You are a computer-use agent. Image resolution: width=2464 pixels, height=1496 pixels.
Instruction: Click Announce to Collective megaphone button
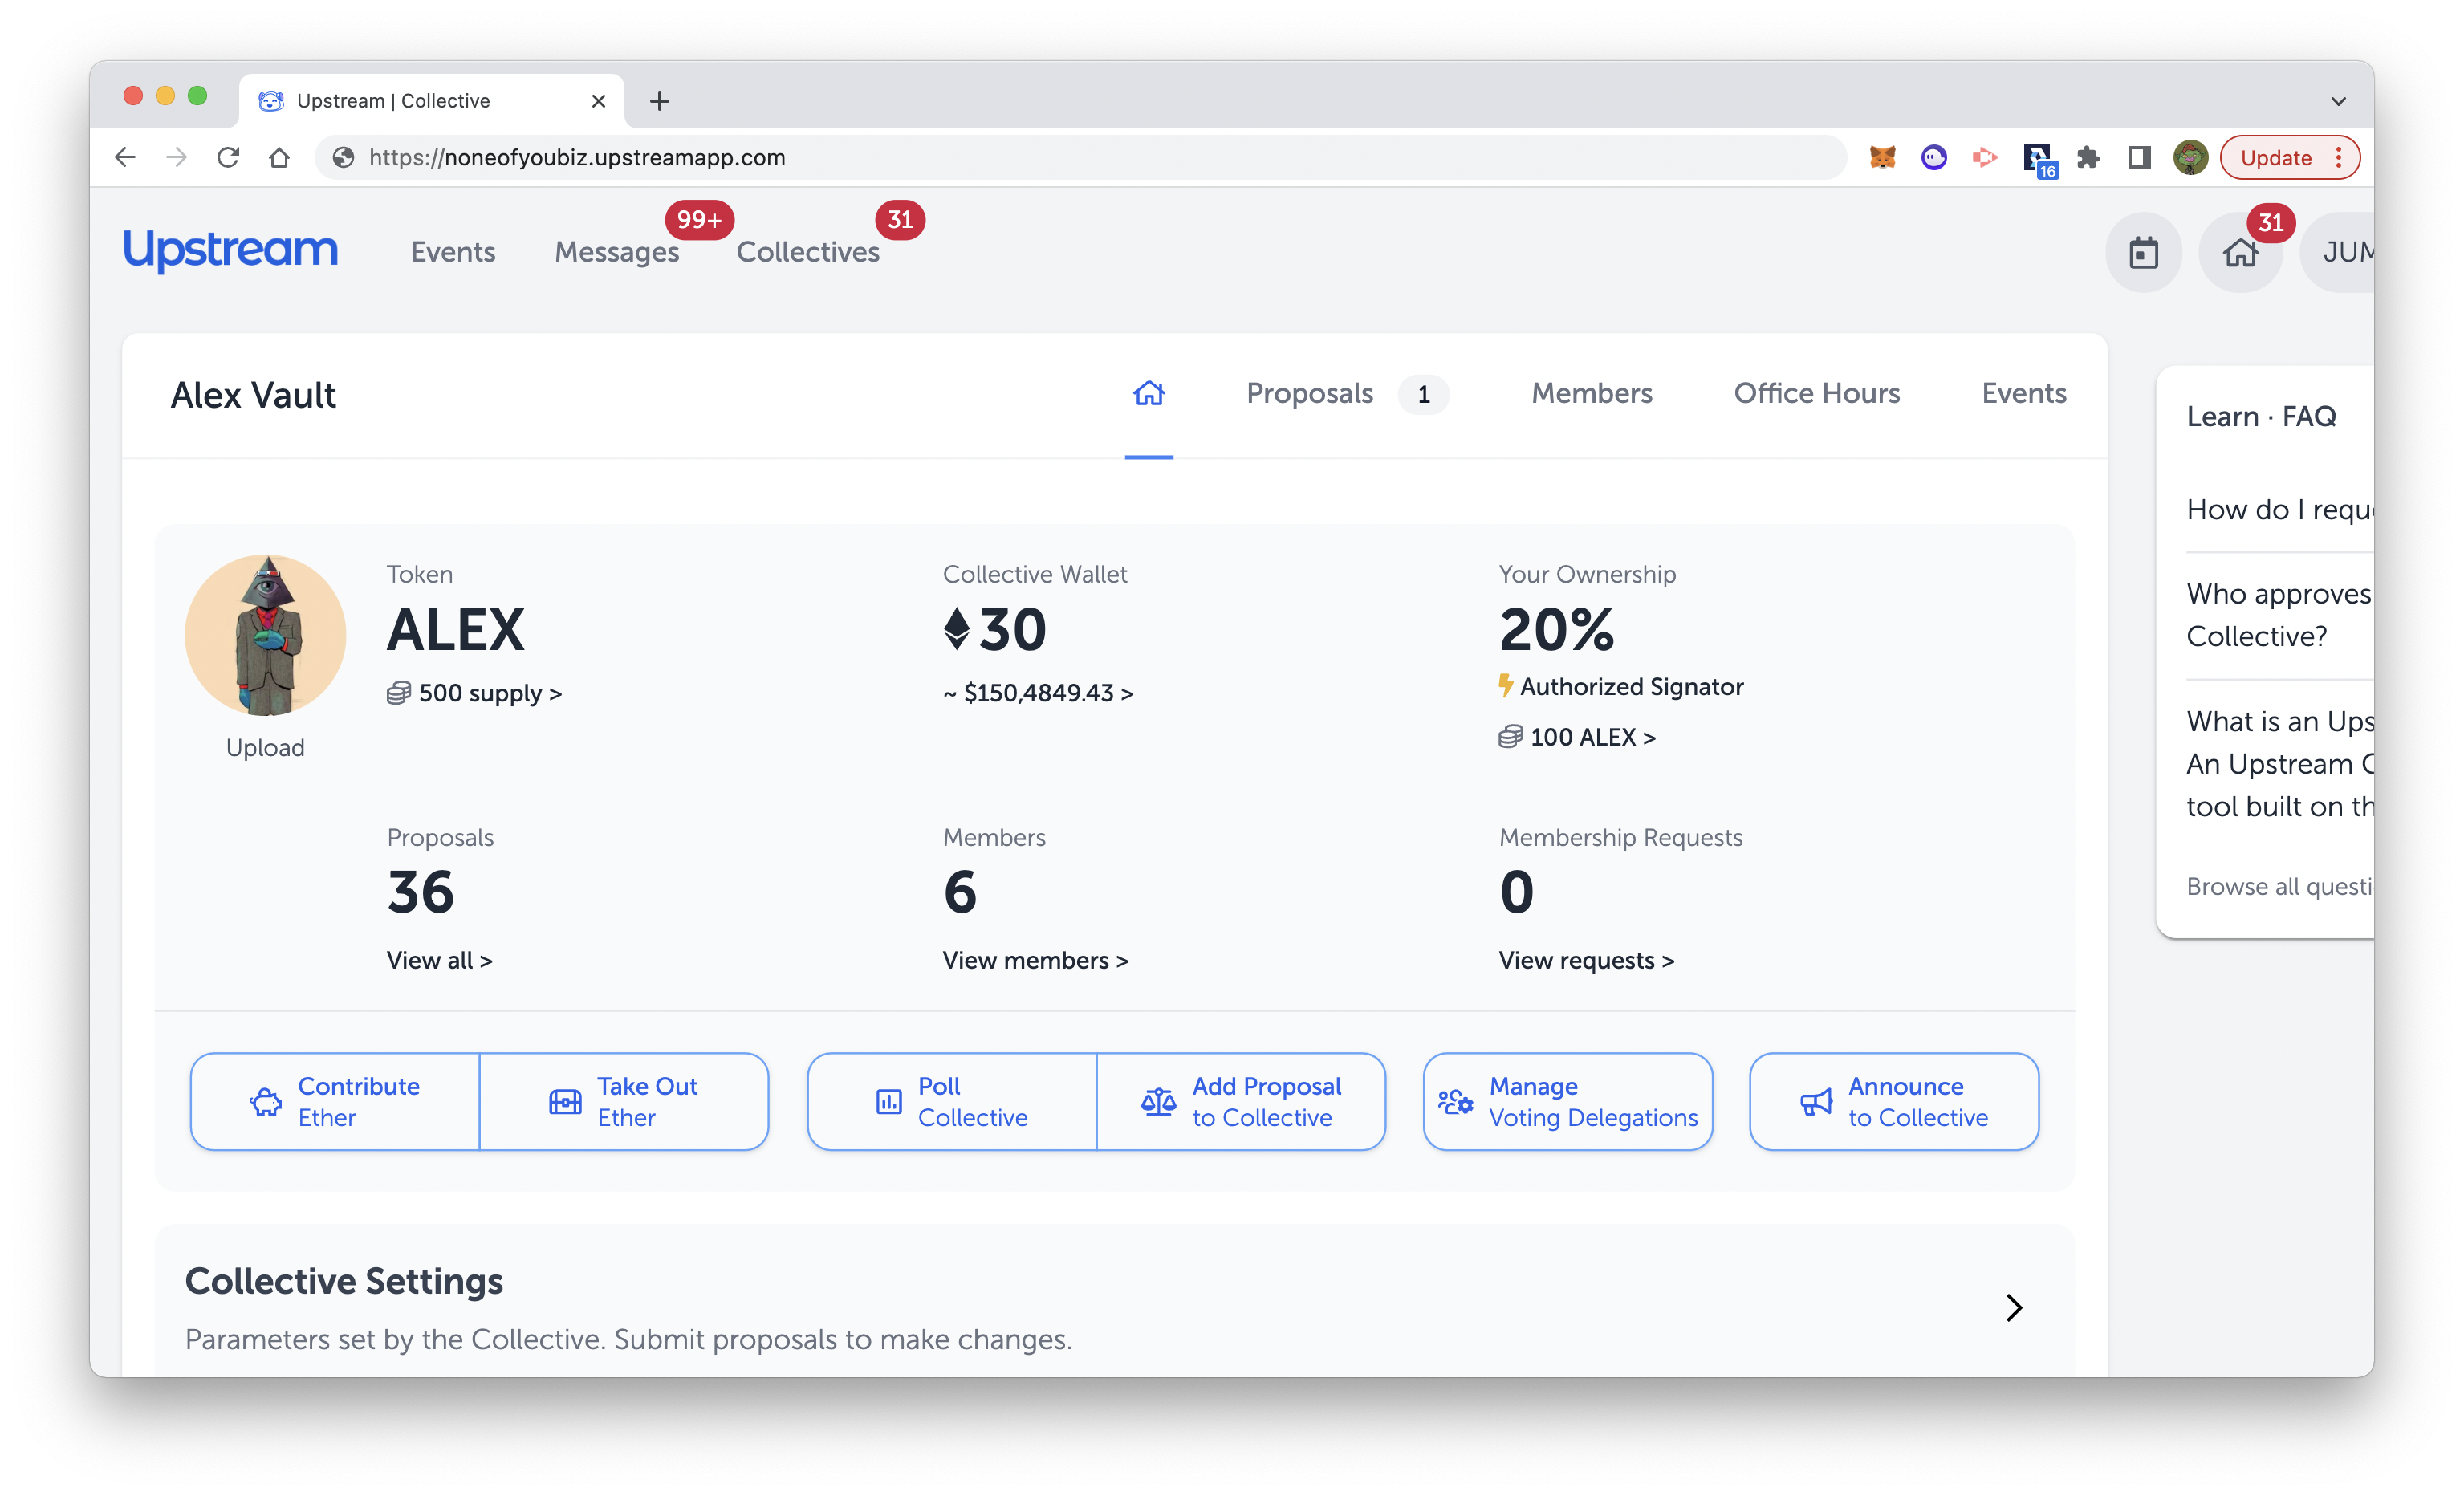pyautogui.click(x=1893, y=1101)
